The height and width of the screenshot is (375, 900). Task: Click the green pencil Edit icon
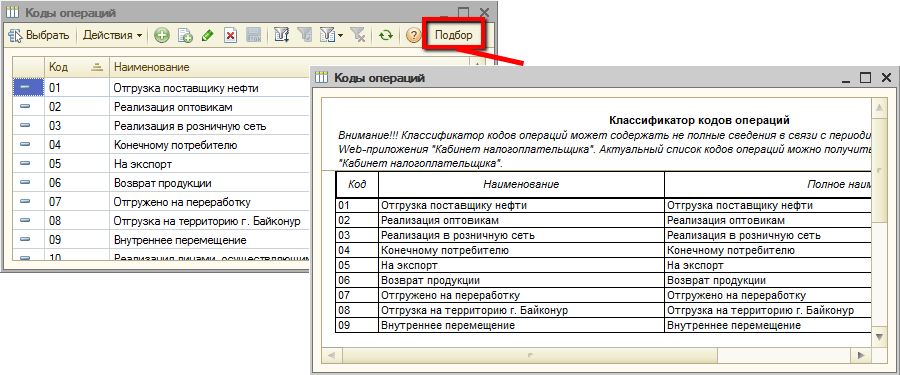[208, 36]
